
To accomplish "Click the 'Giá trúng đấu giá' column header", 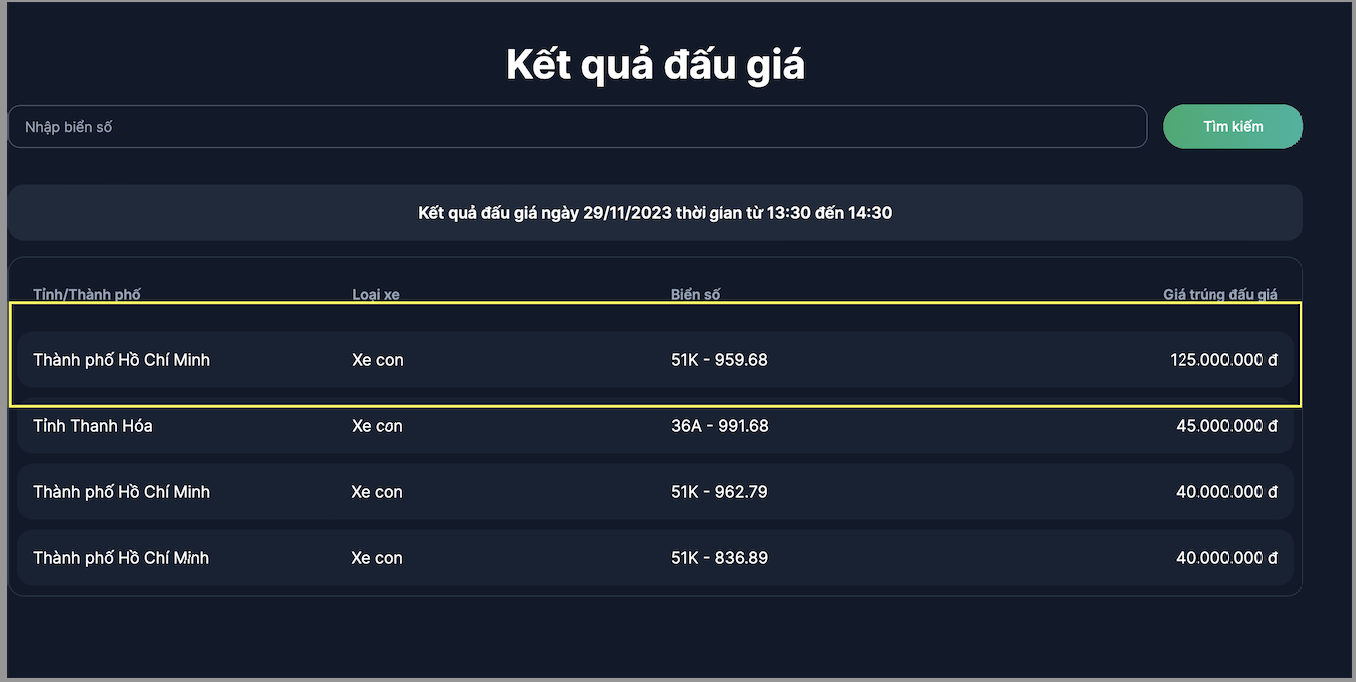I will (x=1220, y=294).
